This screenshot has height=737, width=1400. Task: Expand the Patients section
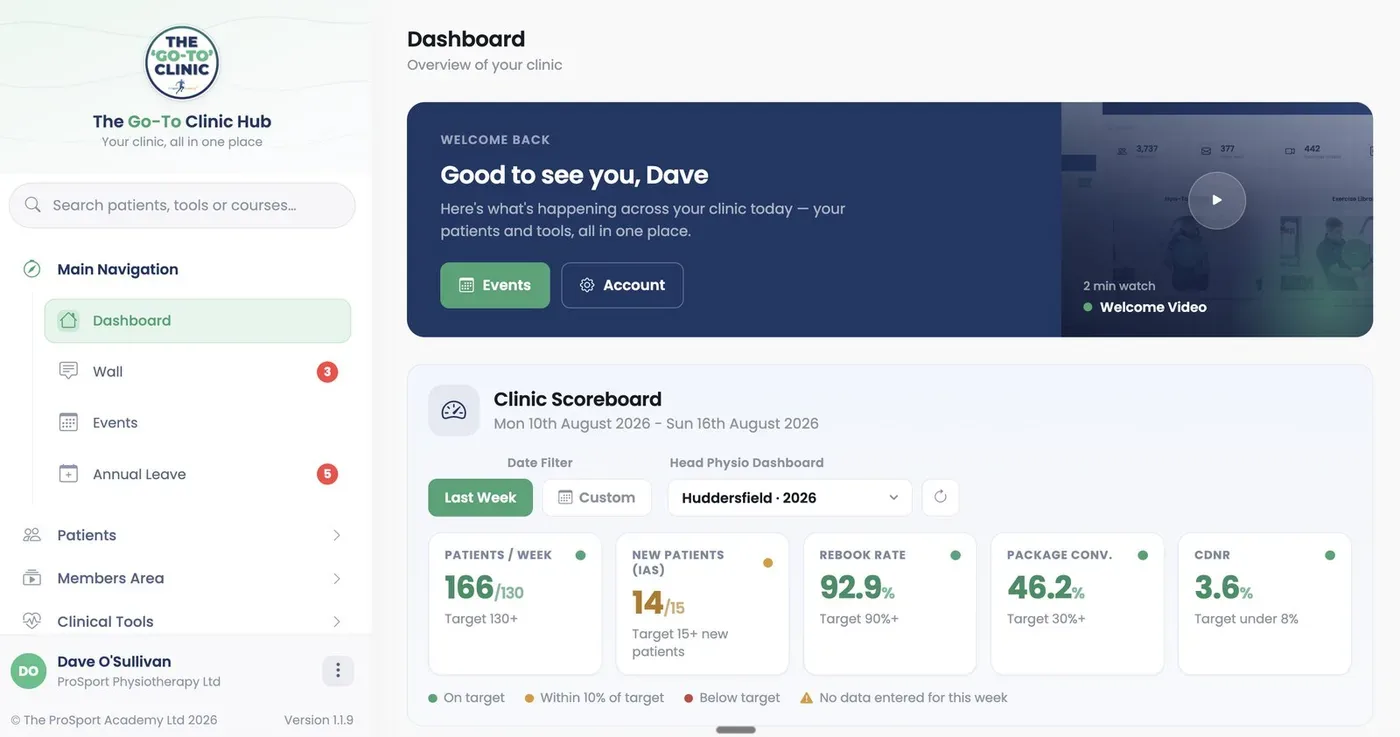tap(337, 535)
